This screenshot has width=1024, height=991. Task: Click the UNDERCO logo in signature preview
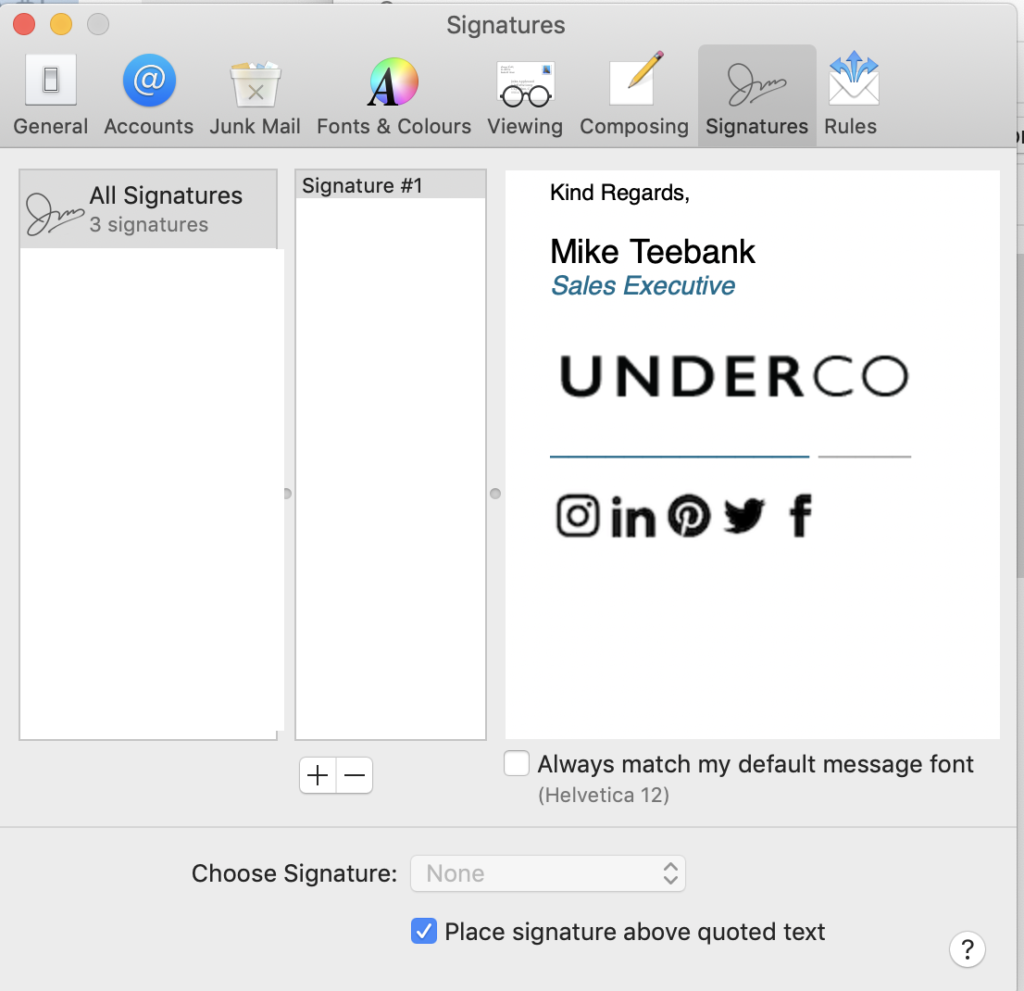click(x=734, y=376)
